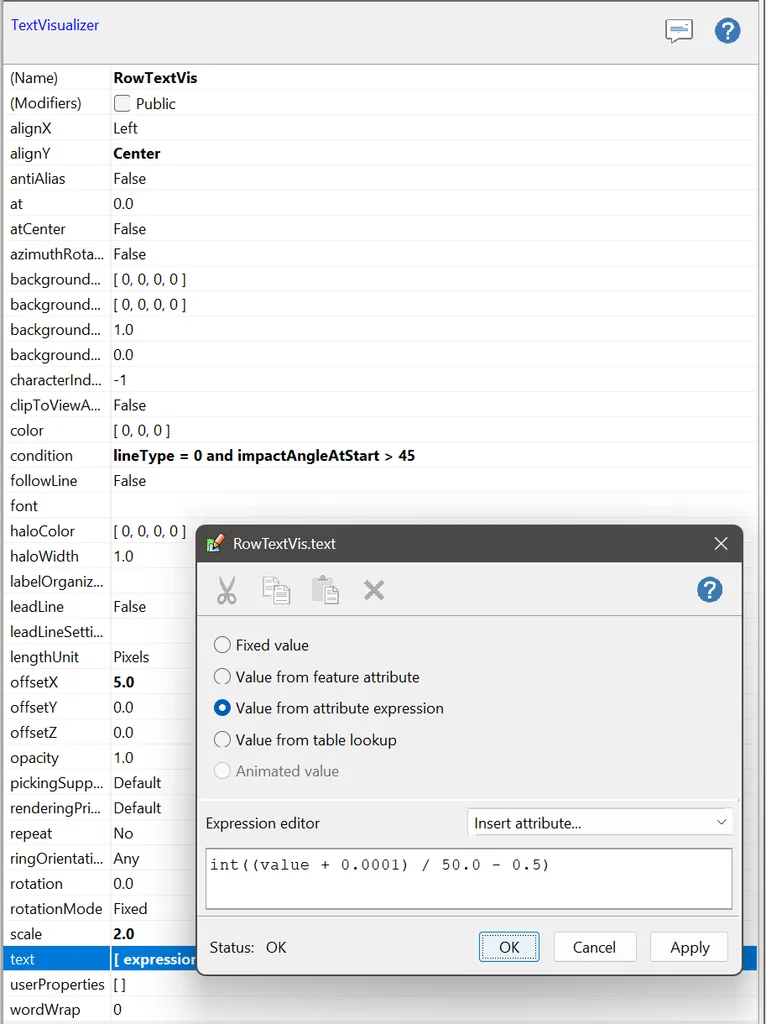Toggle the Public modifier checkbox

[122, 103]
